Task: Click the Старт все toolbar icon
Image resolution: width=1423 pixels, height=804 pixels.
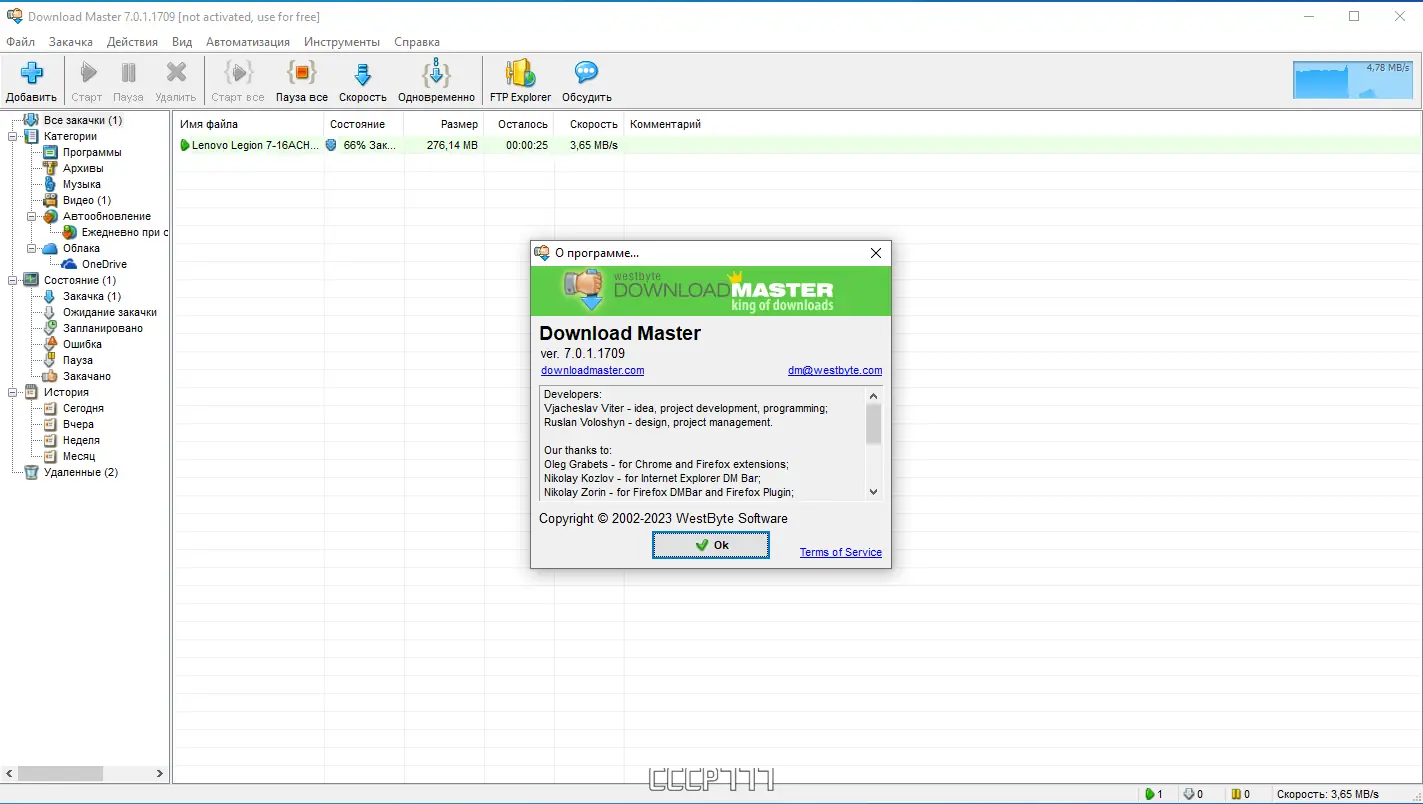Action: point(238,73)
